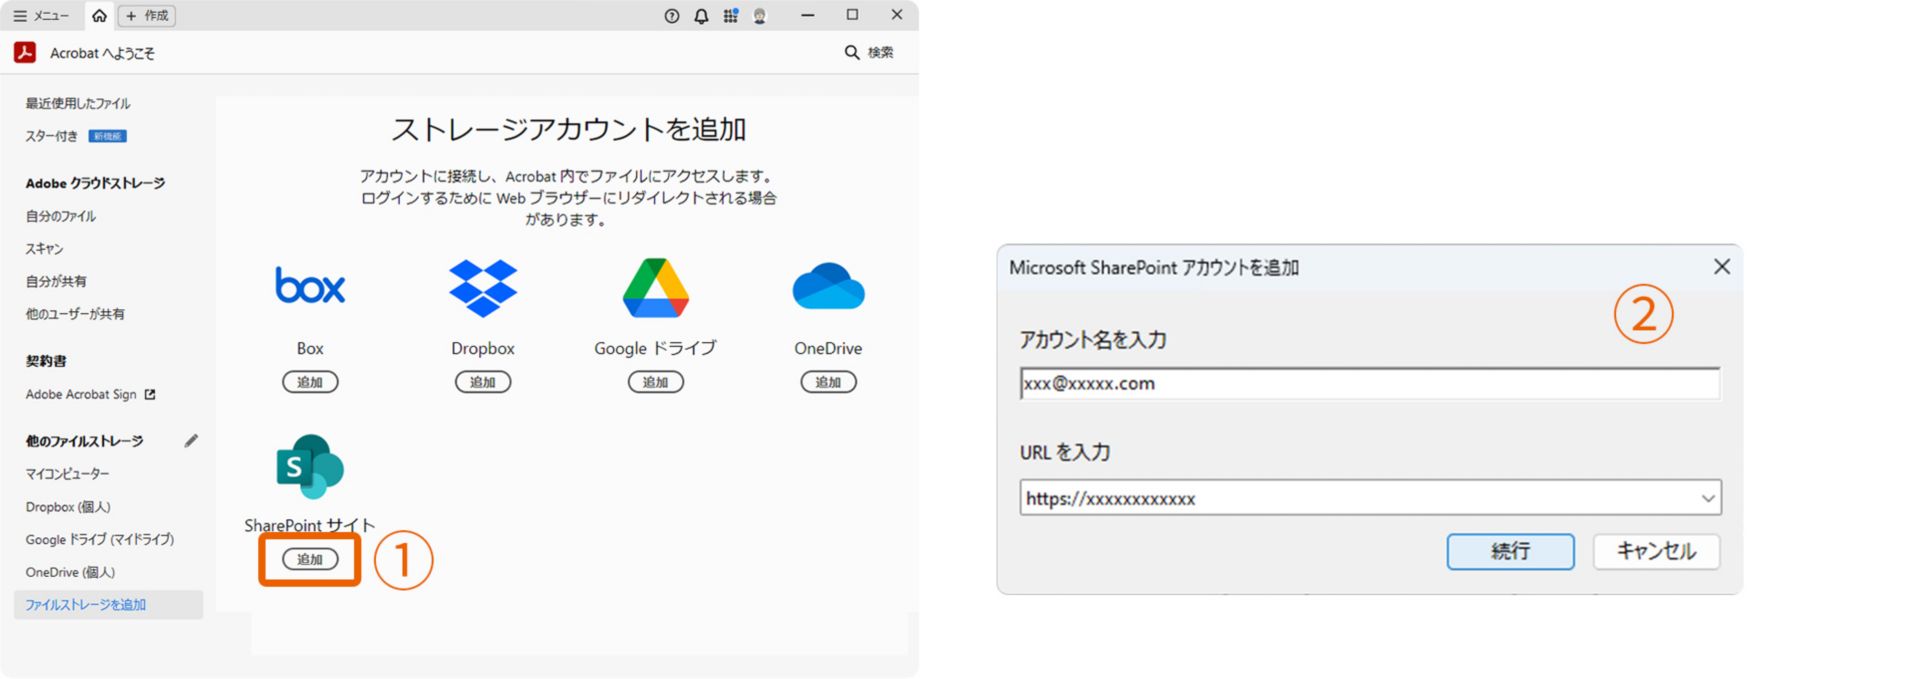Expand the URL dropdown arrow
The image size is (1920, 679).
1707,498
